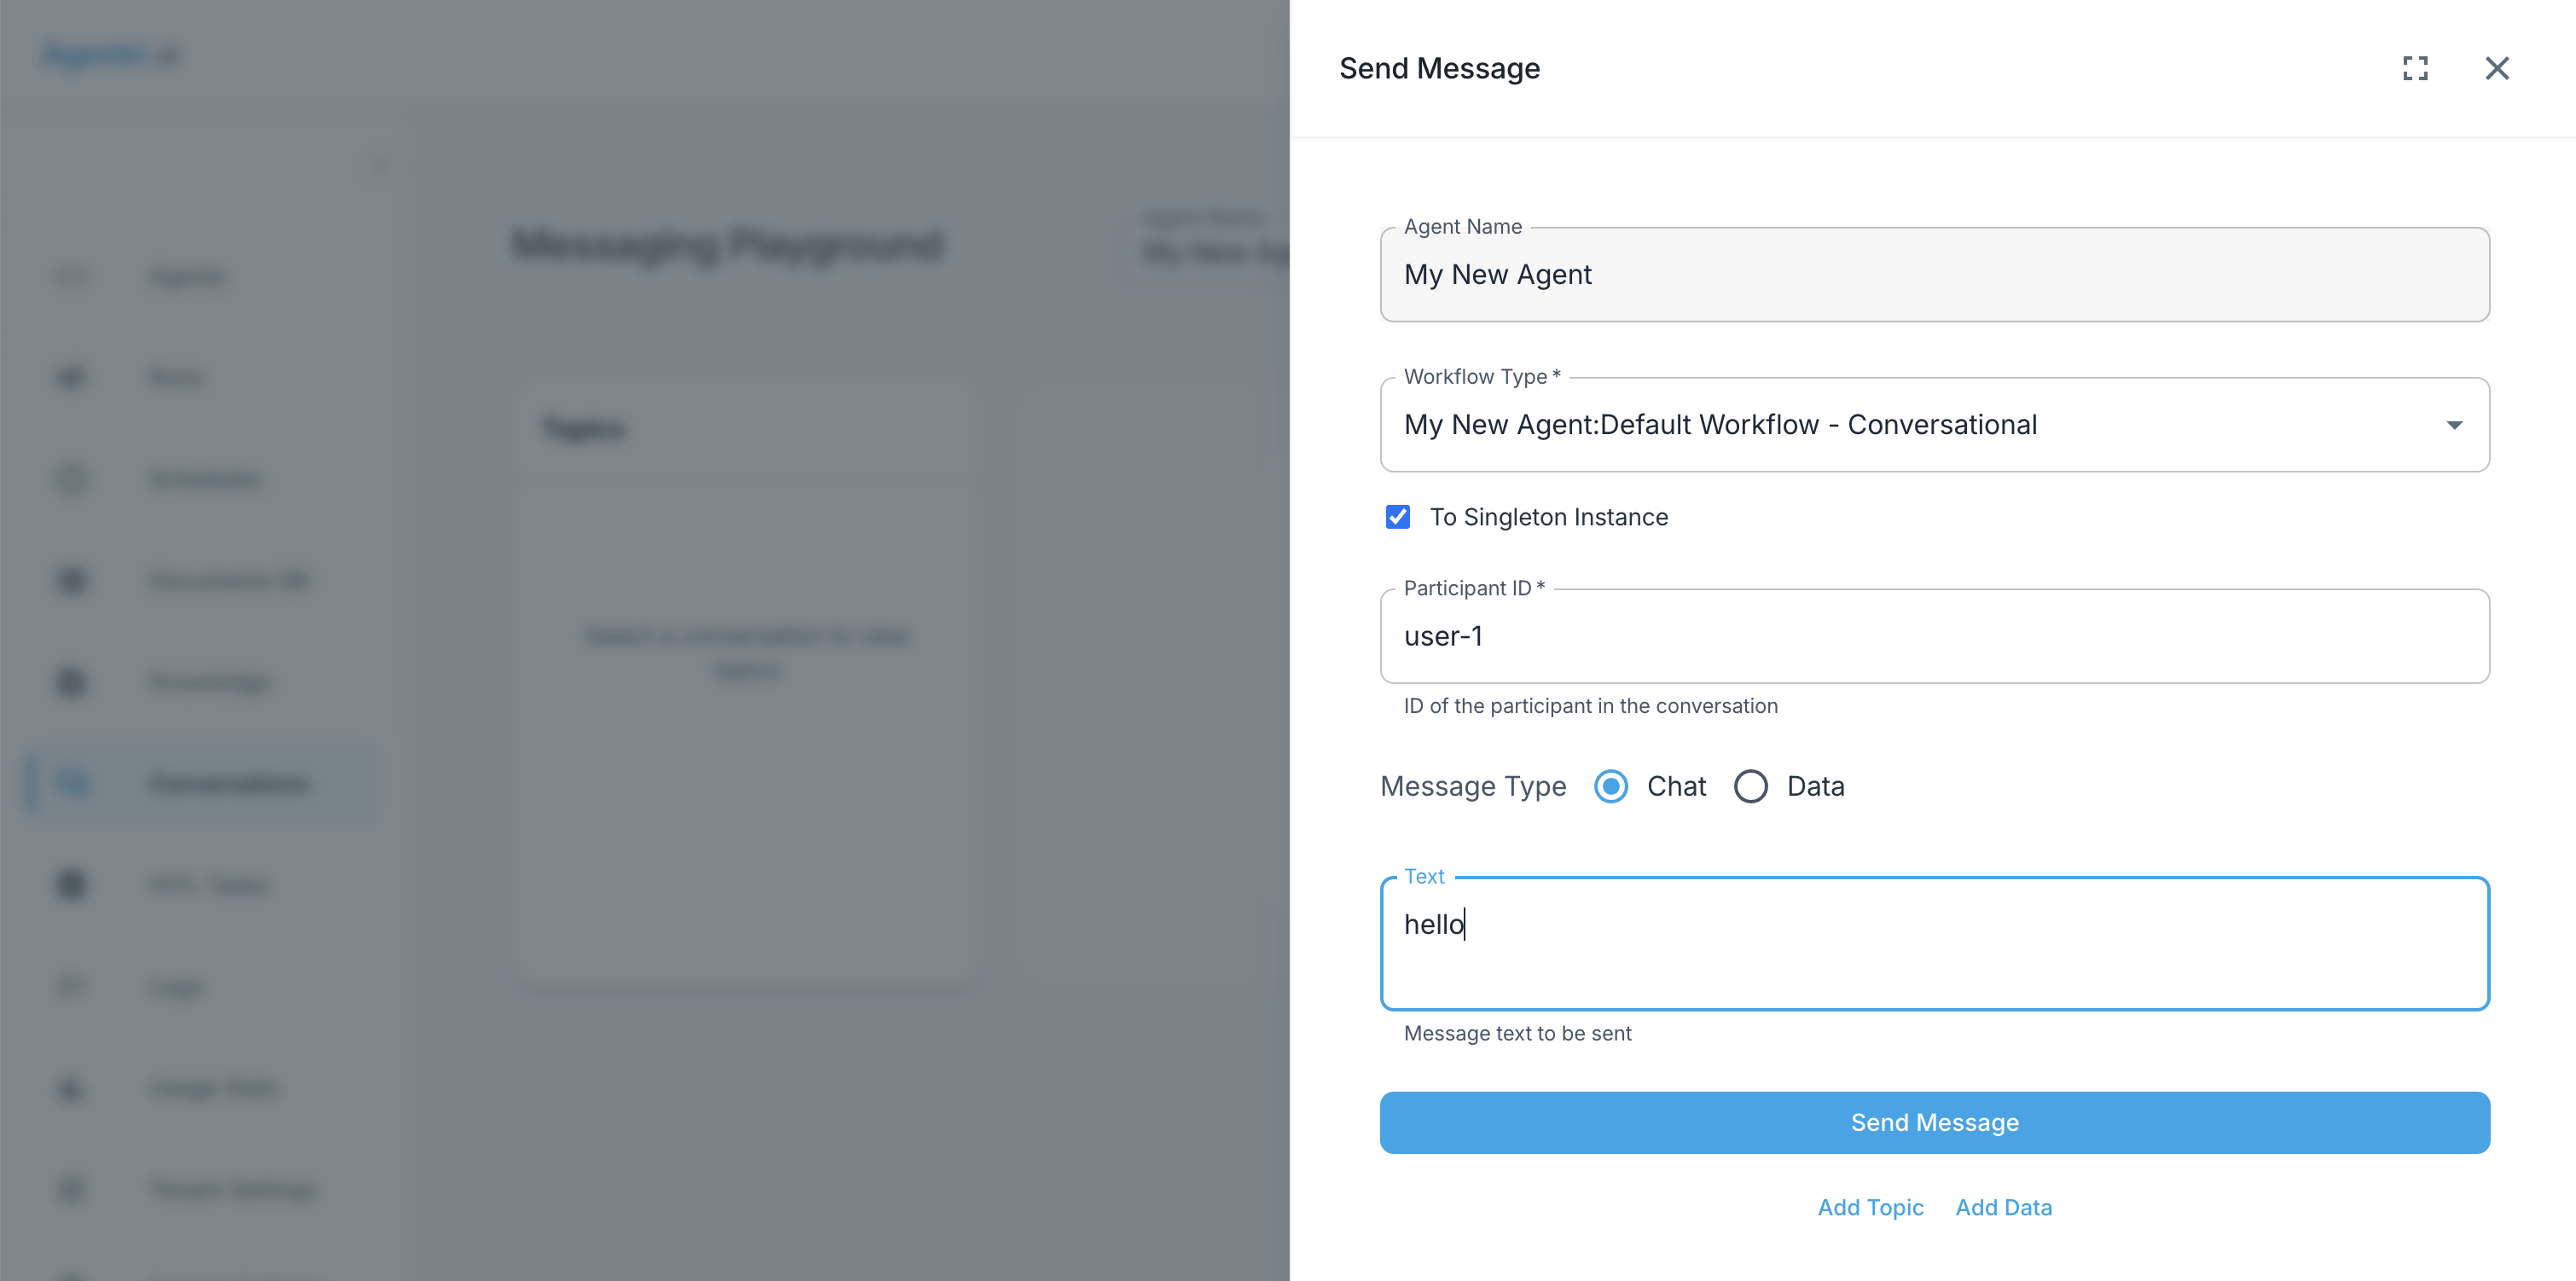Uncheck the To Singleton Instance checkbox
2576x1281 pixels.
pos(1397,517)
